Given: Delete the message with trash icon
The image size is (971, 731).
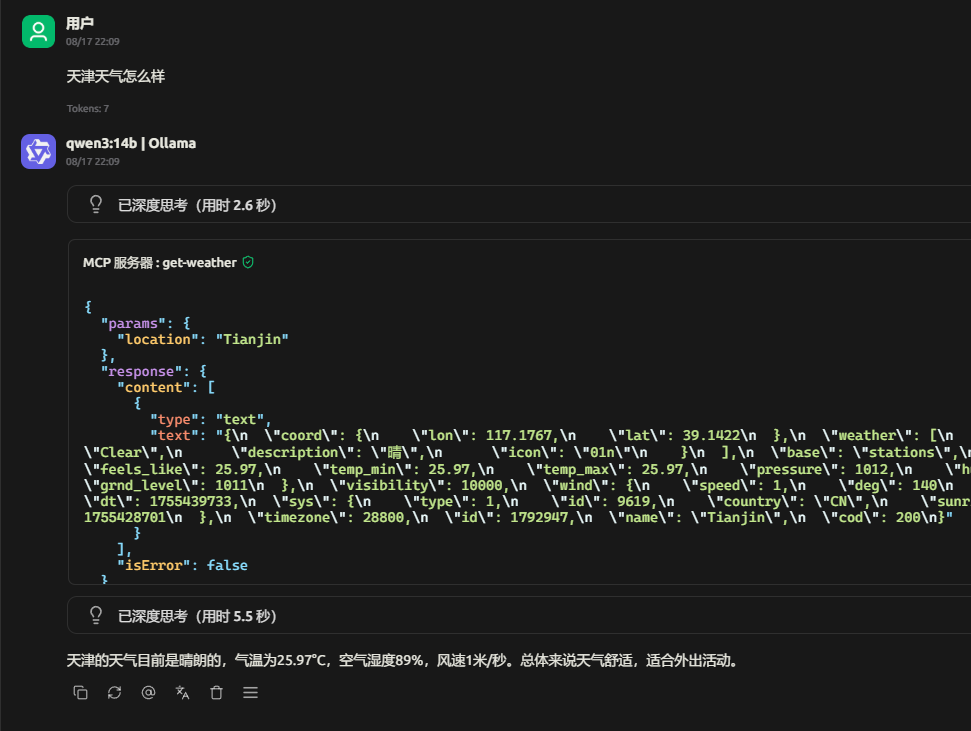Looking at the screenshot, I should pyautogui.click(x=216, y=693).
